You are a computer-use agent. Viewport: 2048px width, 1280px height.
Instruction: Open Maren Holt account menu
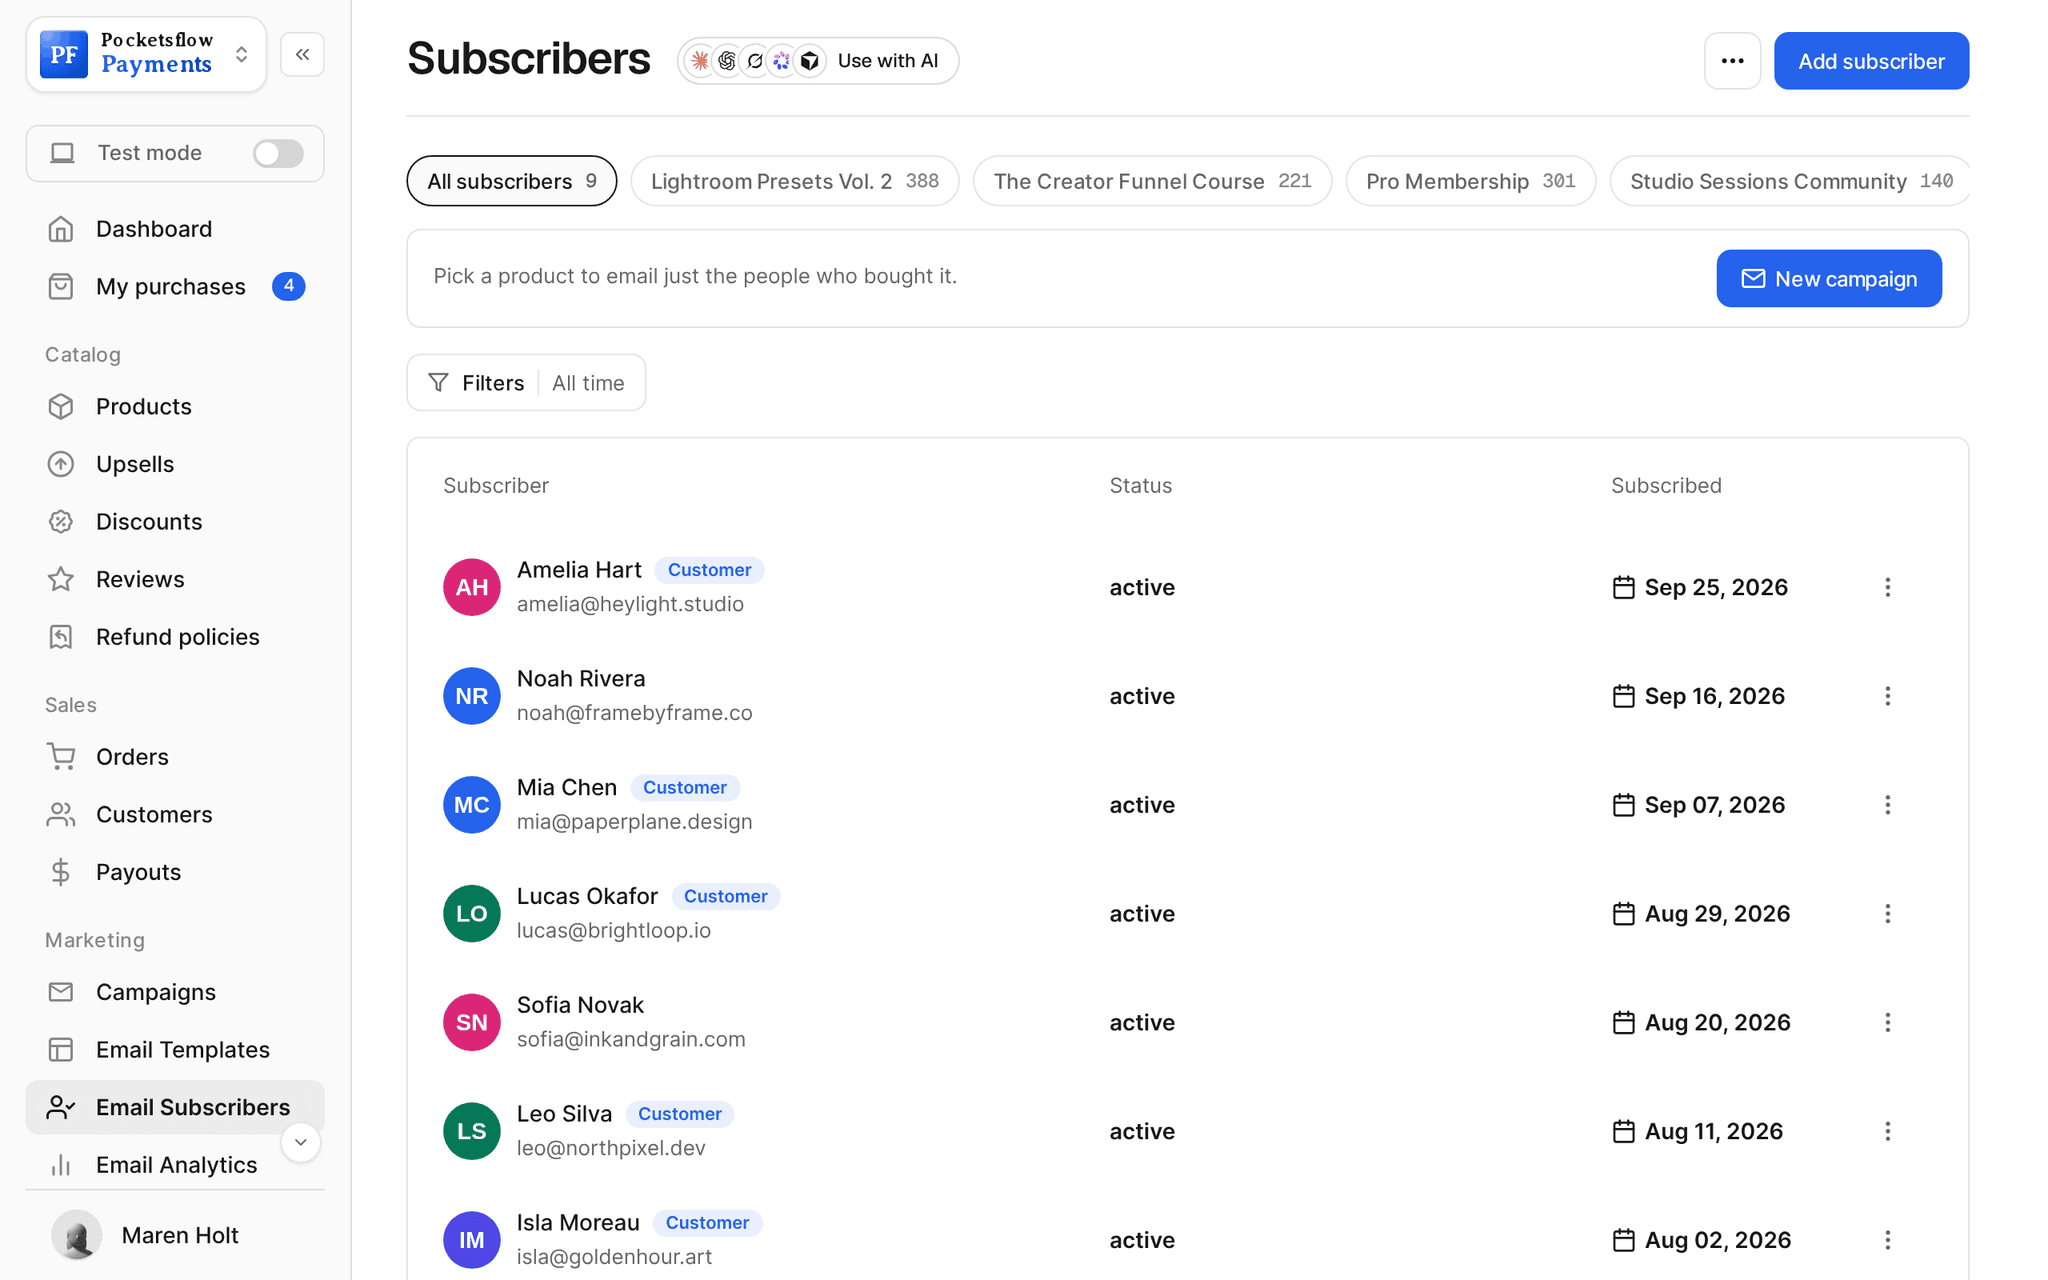coord(175,1235)
